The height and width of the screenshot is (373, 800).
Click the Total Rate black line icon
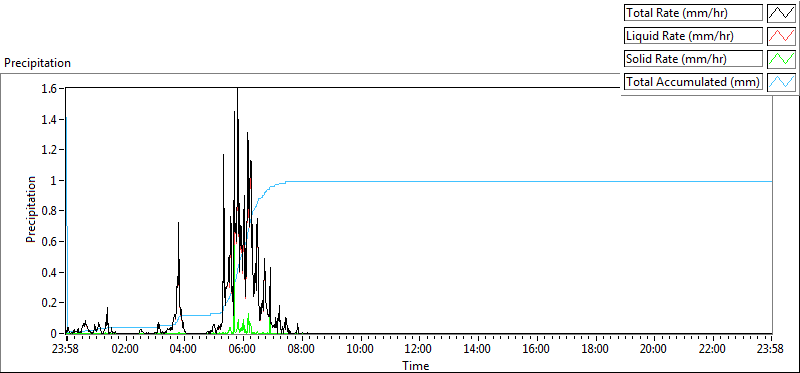782,13
